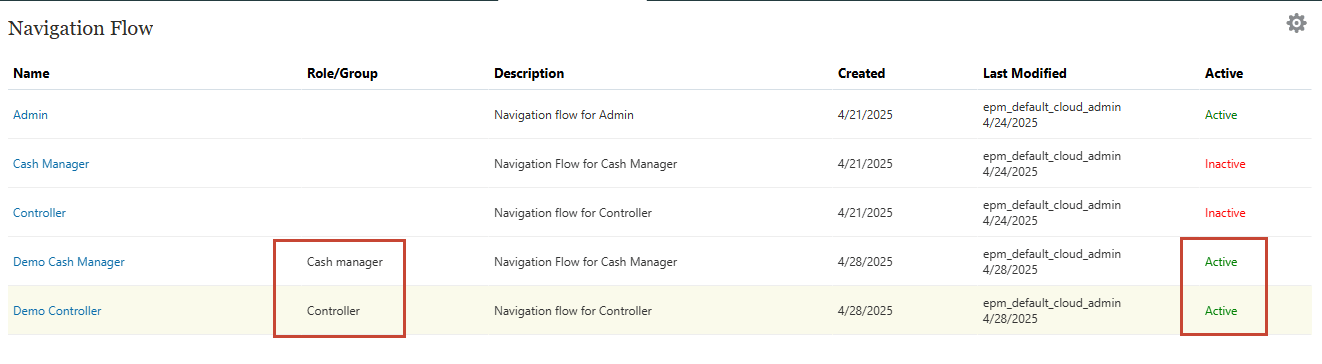Click the Name column header
1322x364 pixels.
coord(31,73)
